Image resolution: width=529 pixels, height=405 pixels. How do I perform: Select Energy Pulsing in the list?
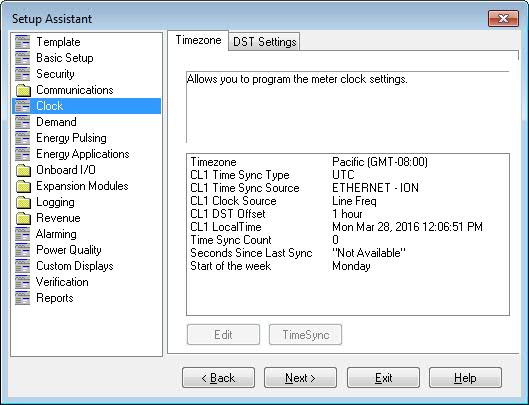(71, 138)
